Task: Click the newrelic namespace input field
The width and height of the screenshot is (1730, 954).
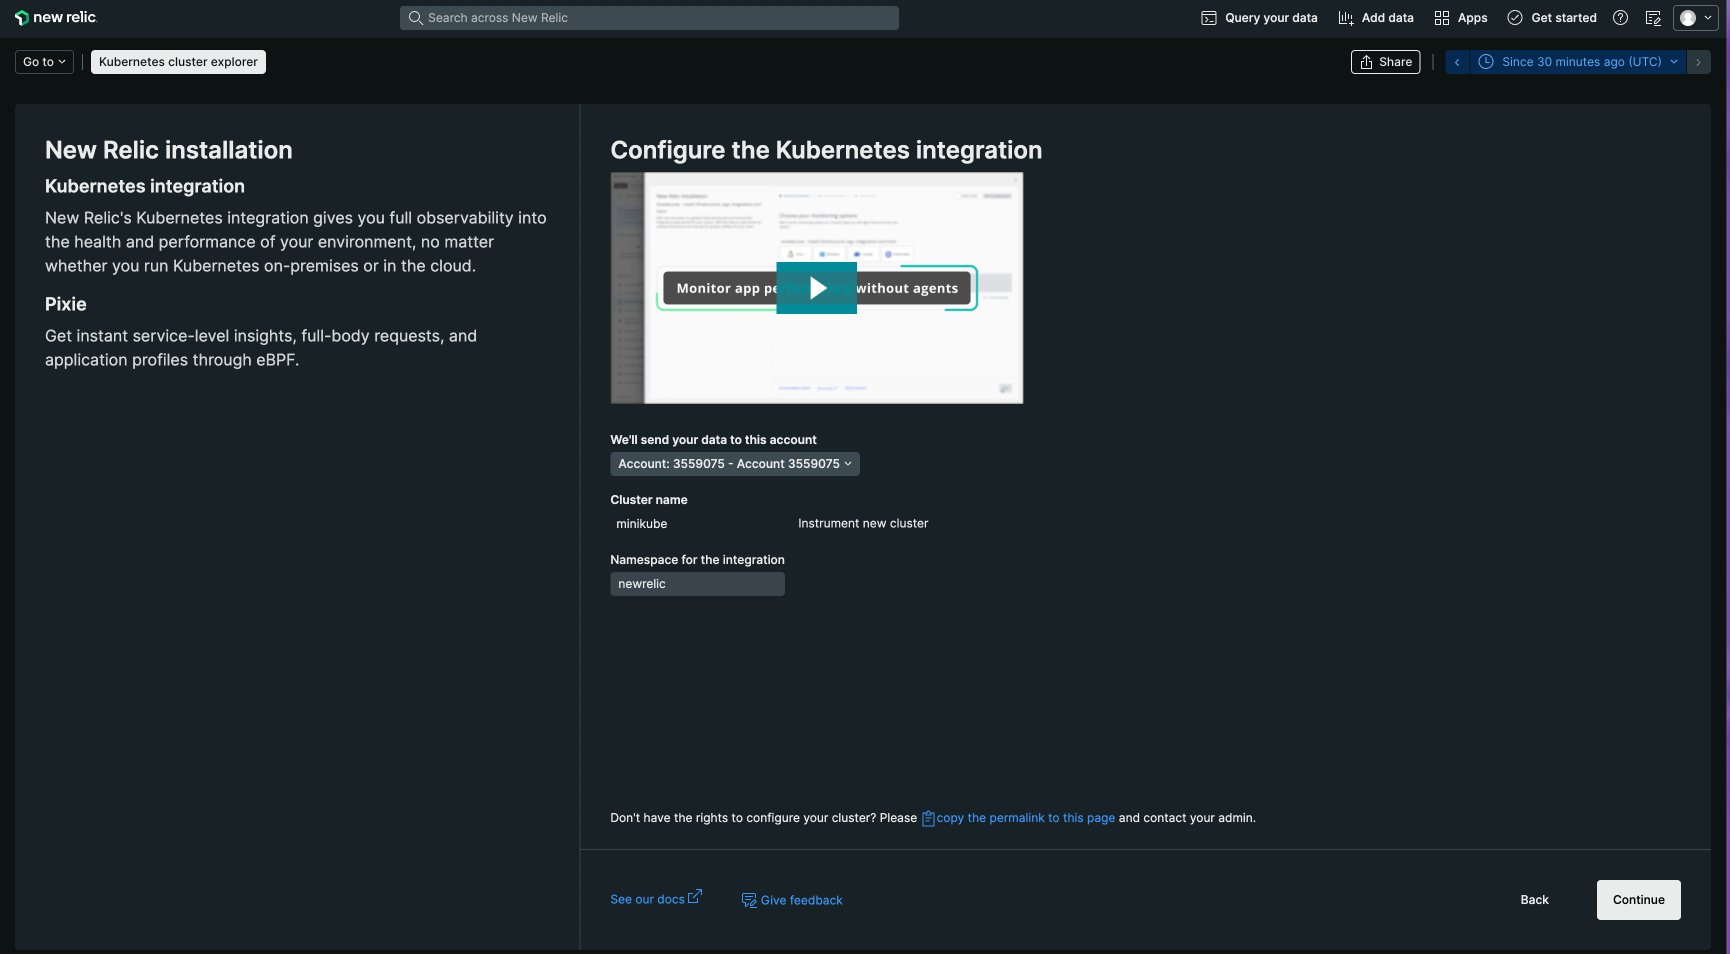Action: [x=697, y=584]
